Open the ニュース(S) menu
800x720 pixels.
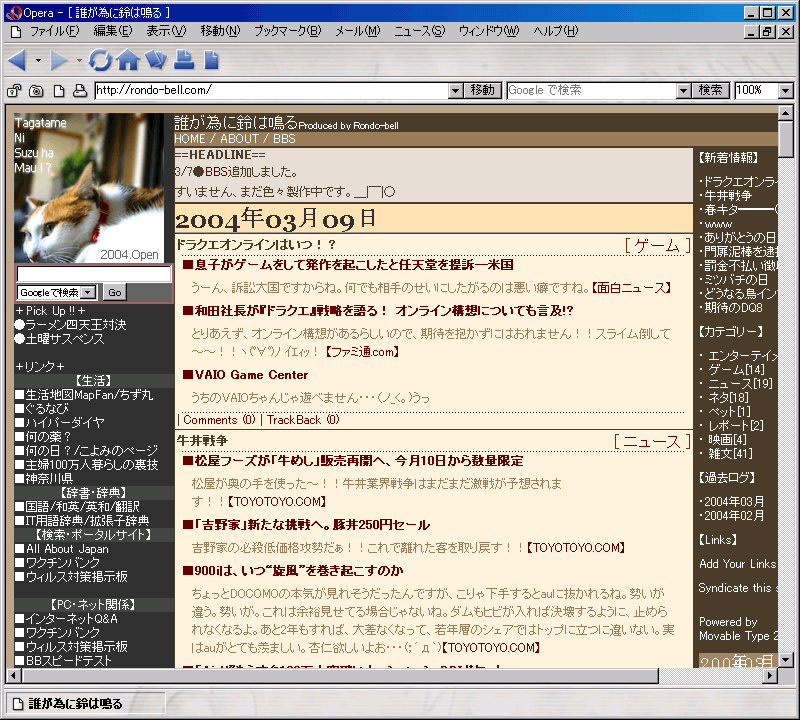click(419, 31)
